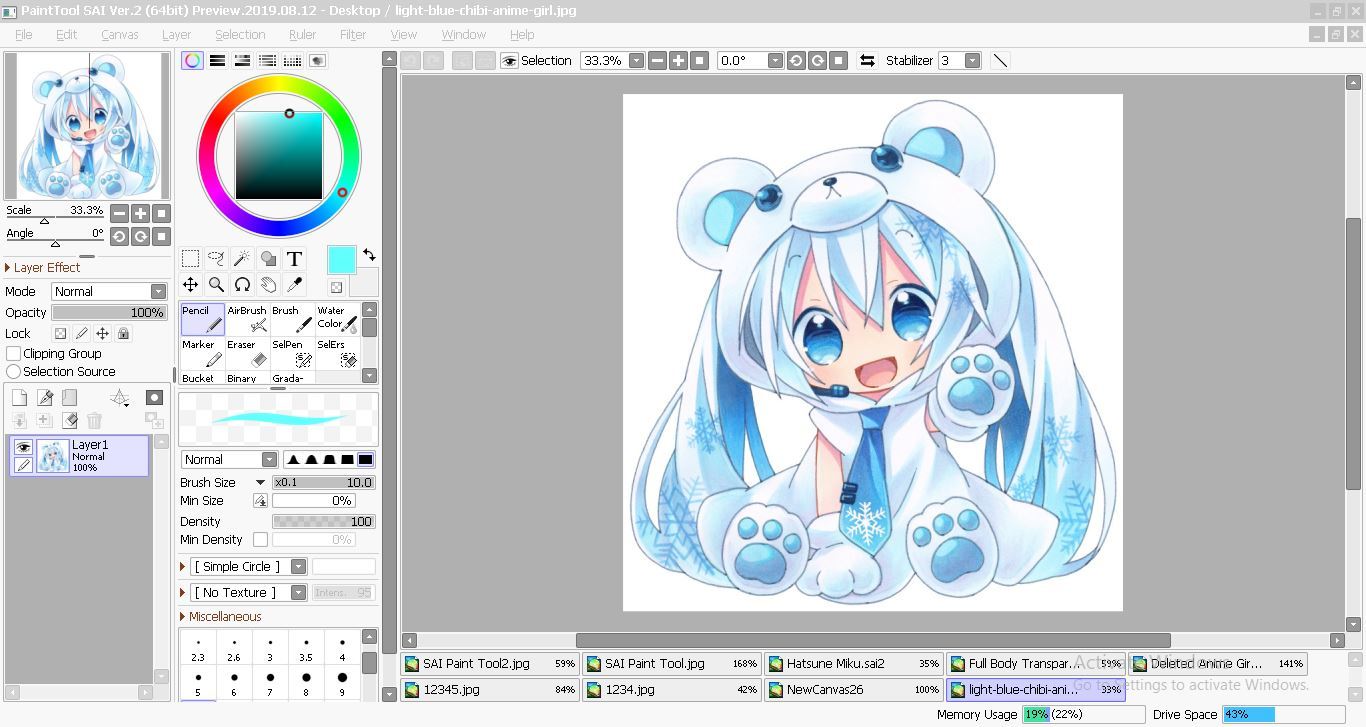This screenshot has width=1366, height=727.
Task: Rotate navigator view clockwise
Action: [140, 236]
